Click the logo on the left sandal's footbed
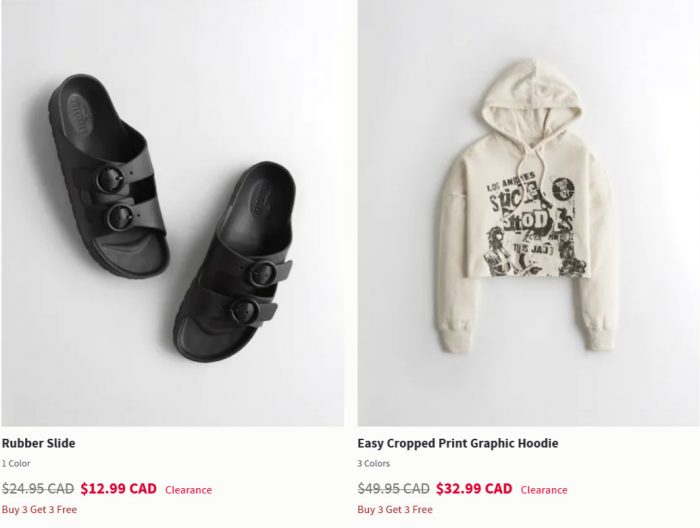This screenshot has width=700, height=528. (79, 114)
